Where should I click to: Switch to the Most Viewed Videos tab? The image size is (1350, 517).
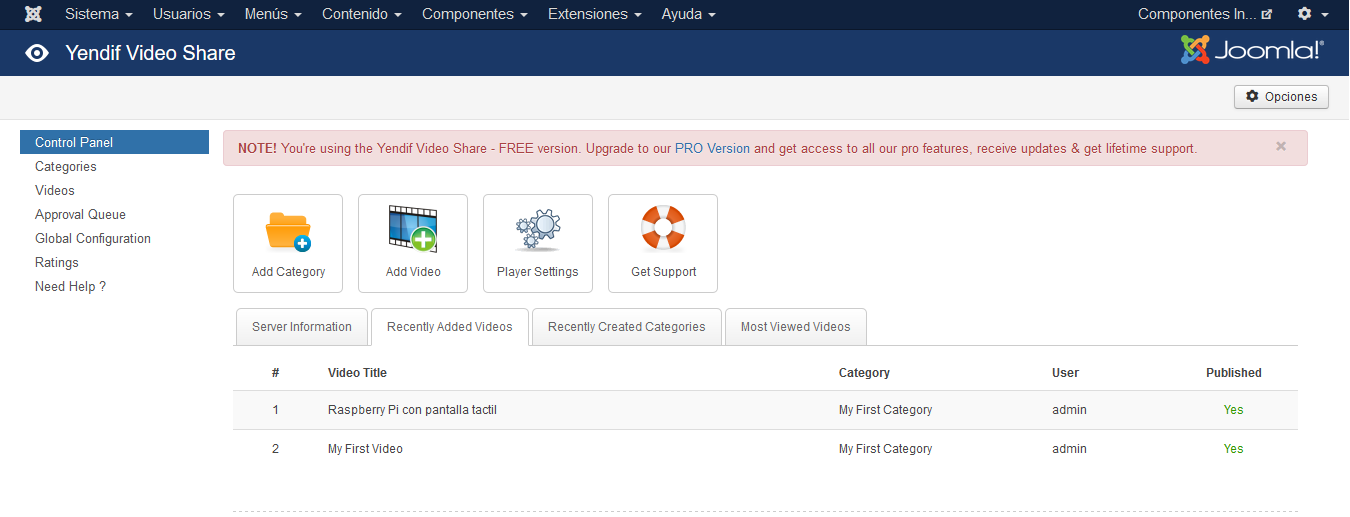click(x=795, y=327)
